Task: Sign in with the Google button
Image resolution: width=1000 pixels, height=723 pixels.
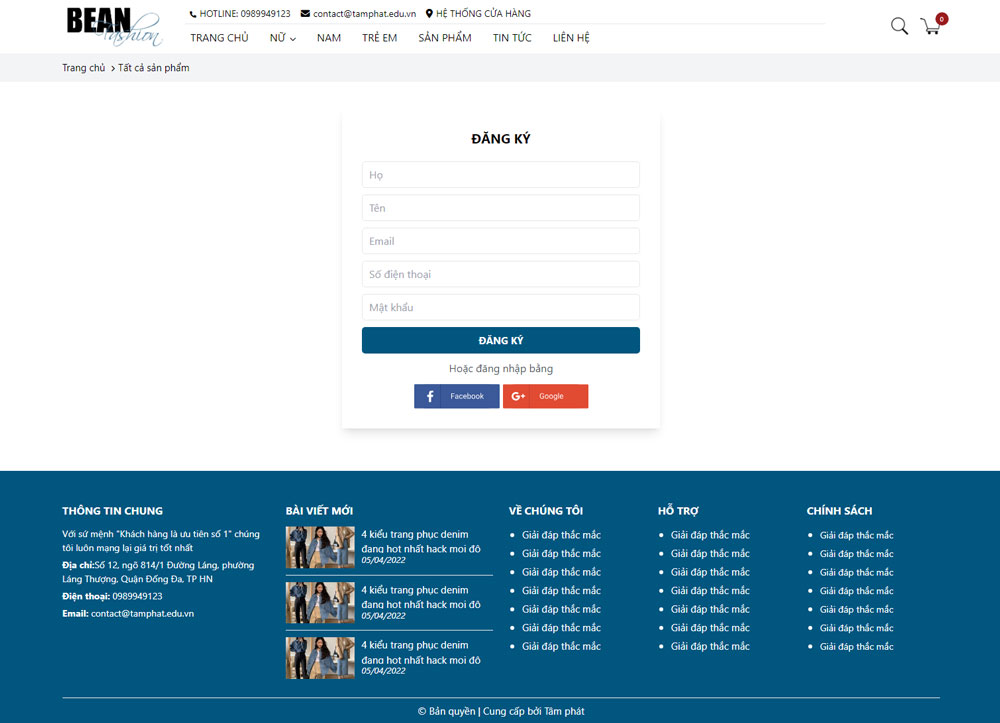Action: click(545, 396)
